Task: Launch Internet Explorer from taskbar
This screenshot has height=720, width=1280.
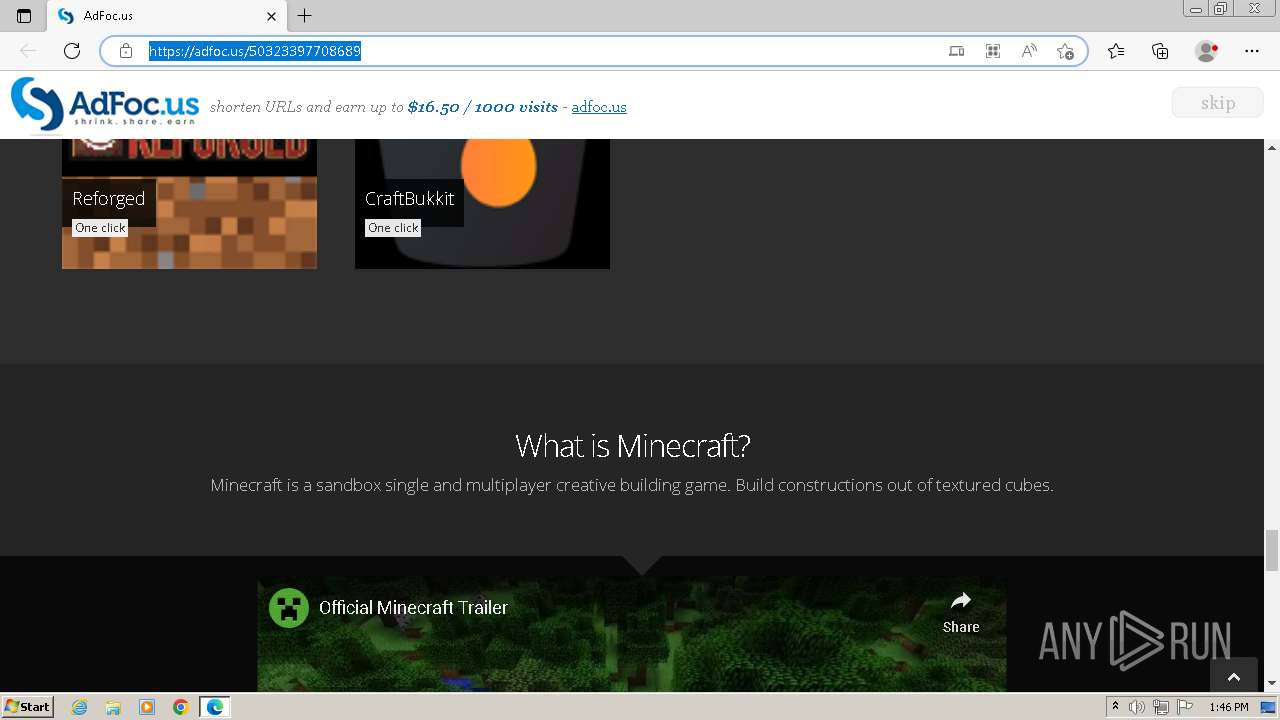Action: (80, 707)
